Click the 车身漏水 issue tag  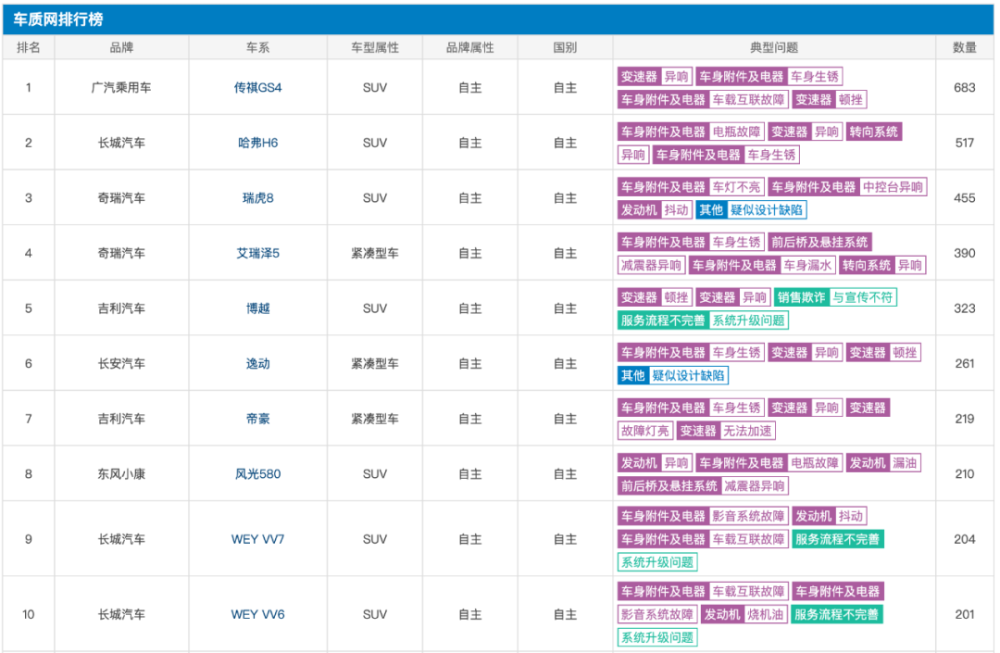tap(807, 265)
